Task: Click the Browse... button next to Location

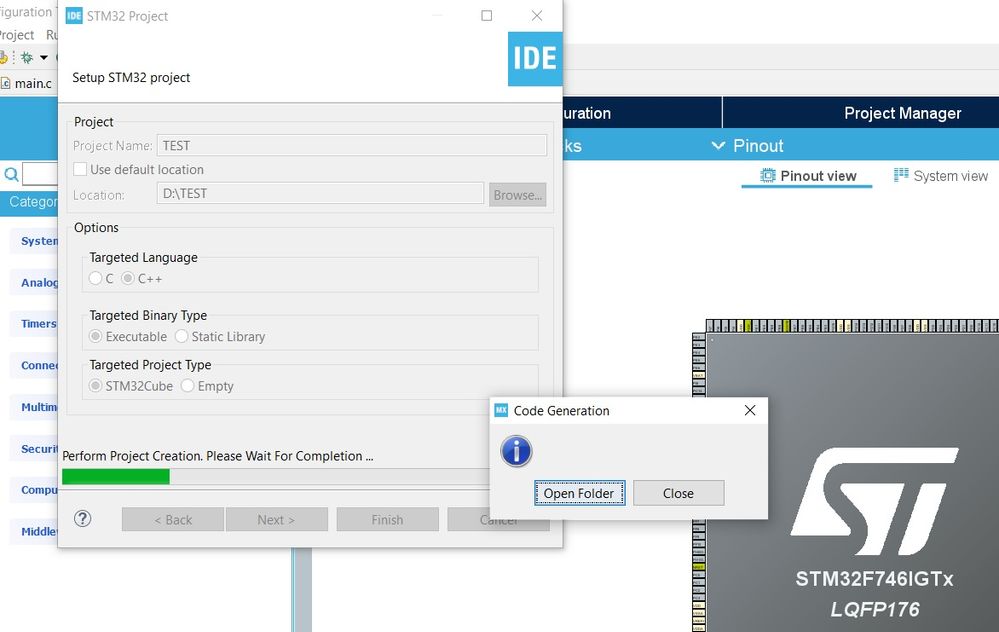Action: click(x=517, y=195)
